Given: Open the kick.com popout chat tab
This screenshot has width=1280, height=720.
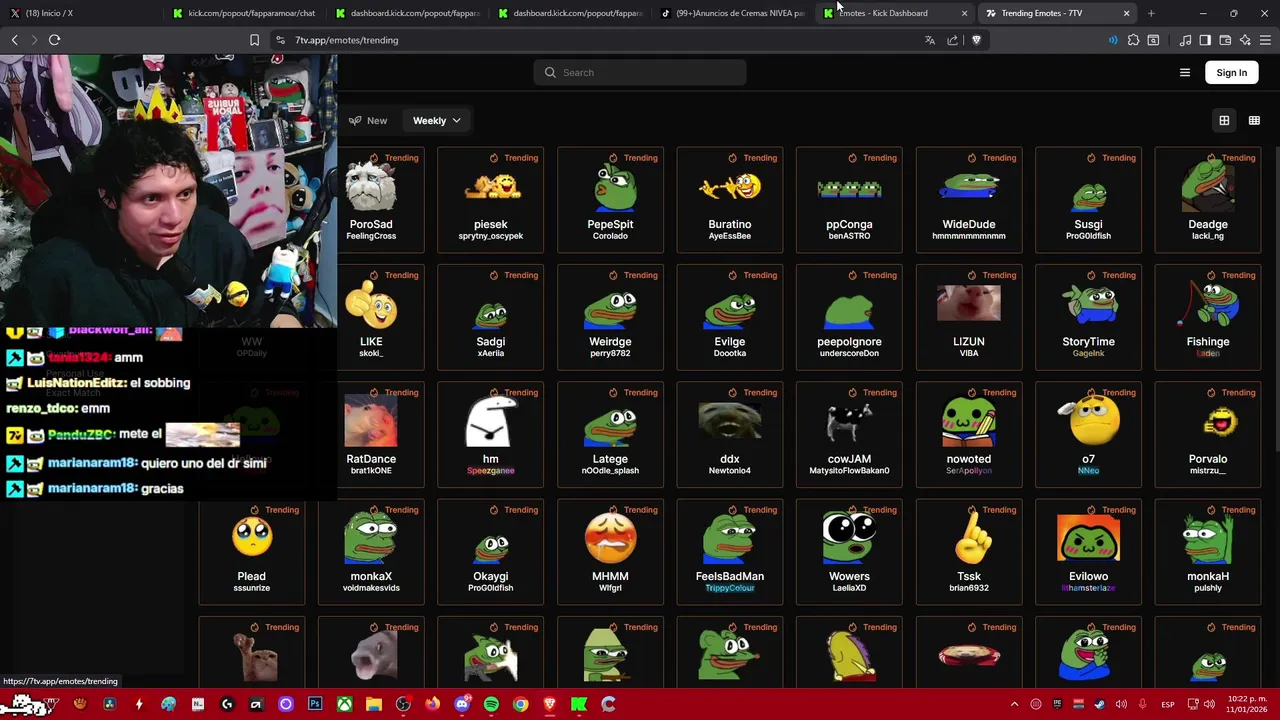Looking at the screenshot, I should (245, 13).
